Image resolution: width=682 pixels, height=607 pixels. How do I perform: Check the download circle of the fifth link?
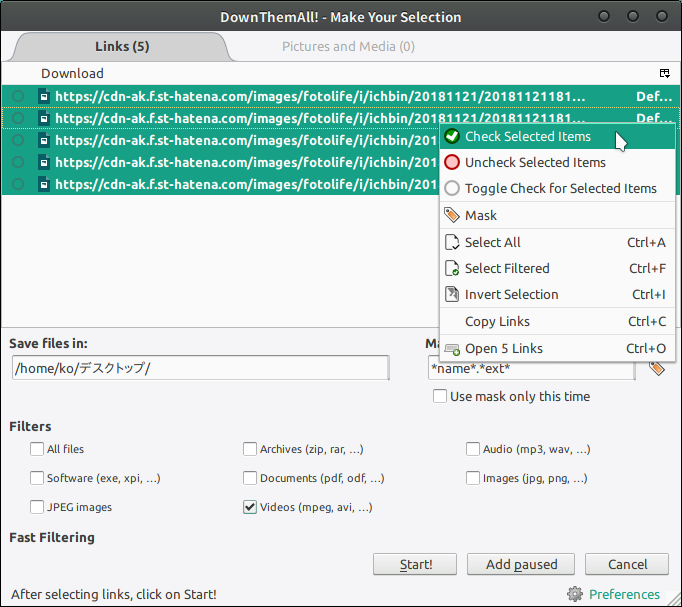[18, 184]
